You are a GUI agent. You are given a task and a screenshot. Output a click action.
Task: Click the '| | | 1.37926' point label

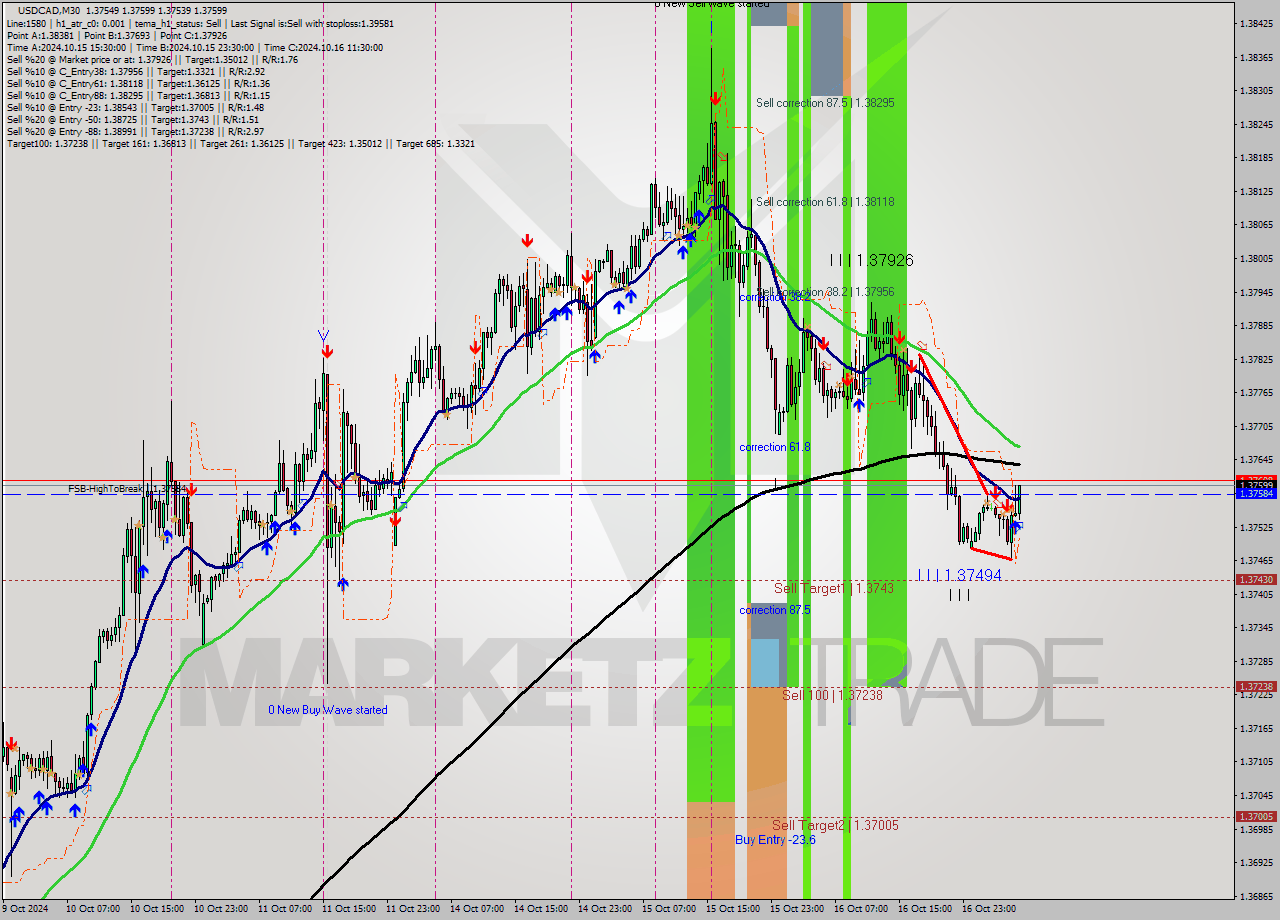click(x=871, y=260)
